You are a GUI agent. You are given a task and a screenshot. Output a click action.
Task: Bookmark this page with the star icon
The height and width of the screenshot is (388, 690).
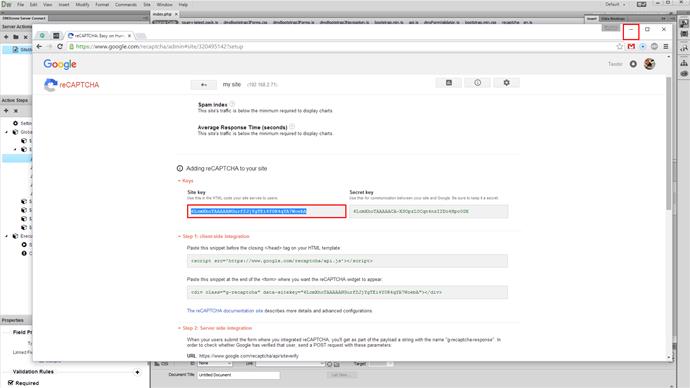pyautogui.click(x=620, y=46)
